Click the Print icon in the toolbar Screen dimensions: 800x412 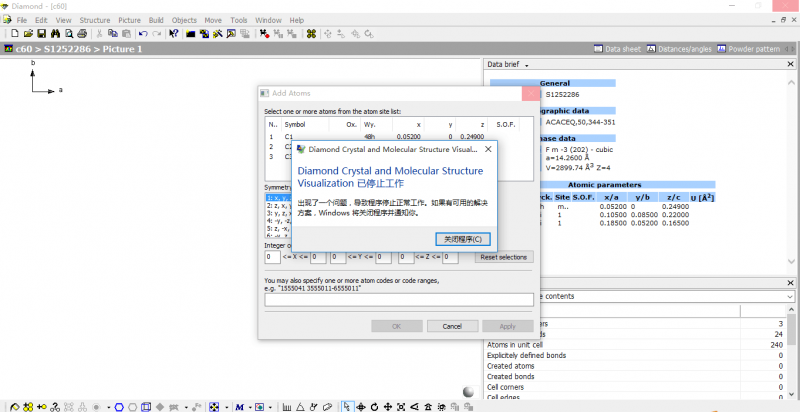pos(82,34)
